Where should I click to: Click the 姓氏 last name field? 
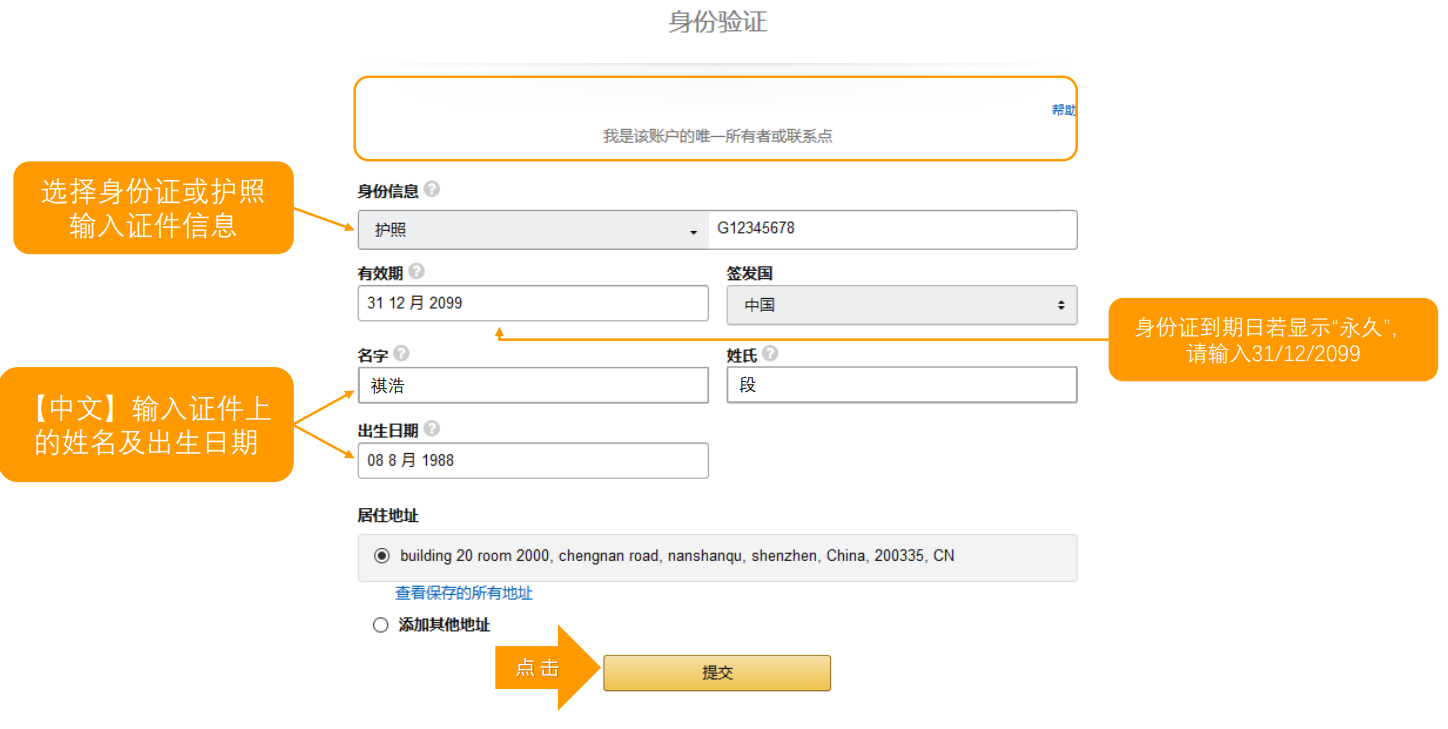point(901,385)
